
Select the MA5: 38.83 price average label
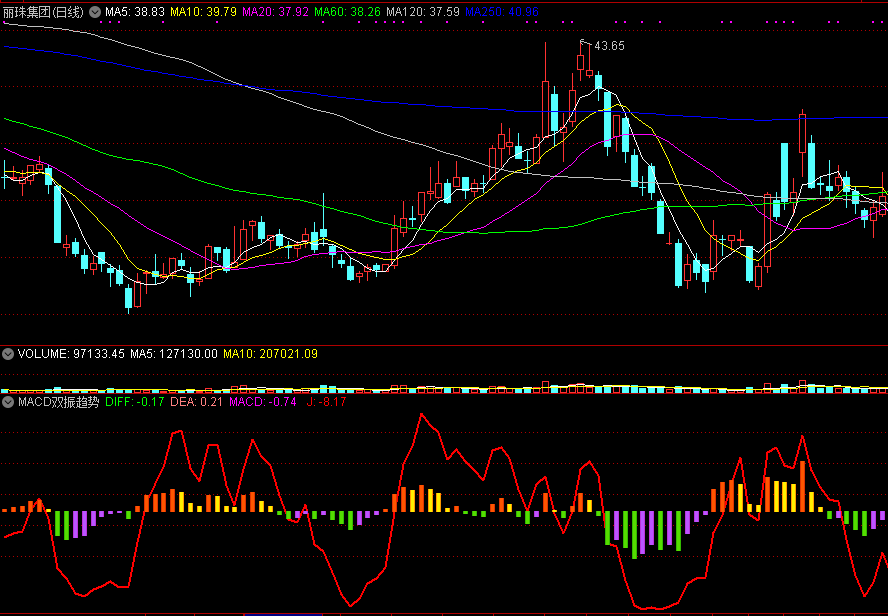tap(135, 12)
